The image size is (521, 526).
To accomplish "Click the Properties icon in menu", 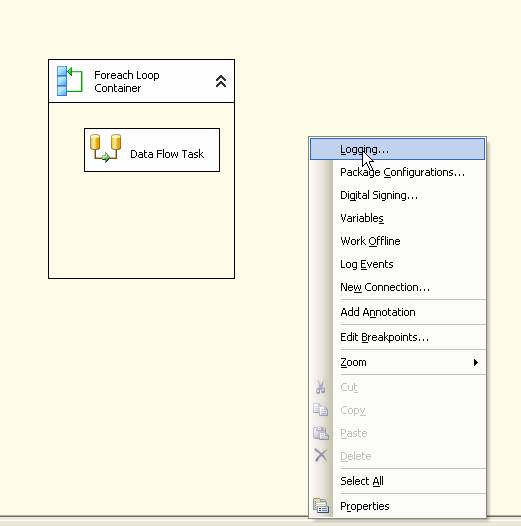I will coord(321,506).
